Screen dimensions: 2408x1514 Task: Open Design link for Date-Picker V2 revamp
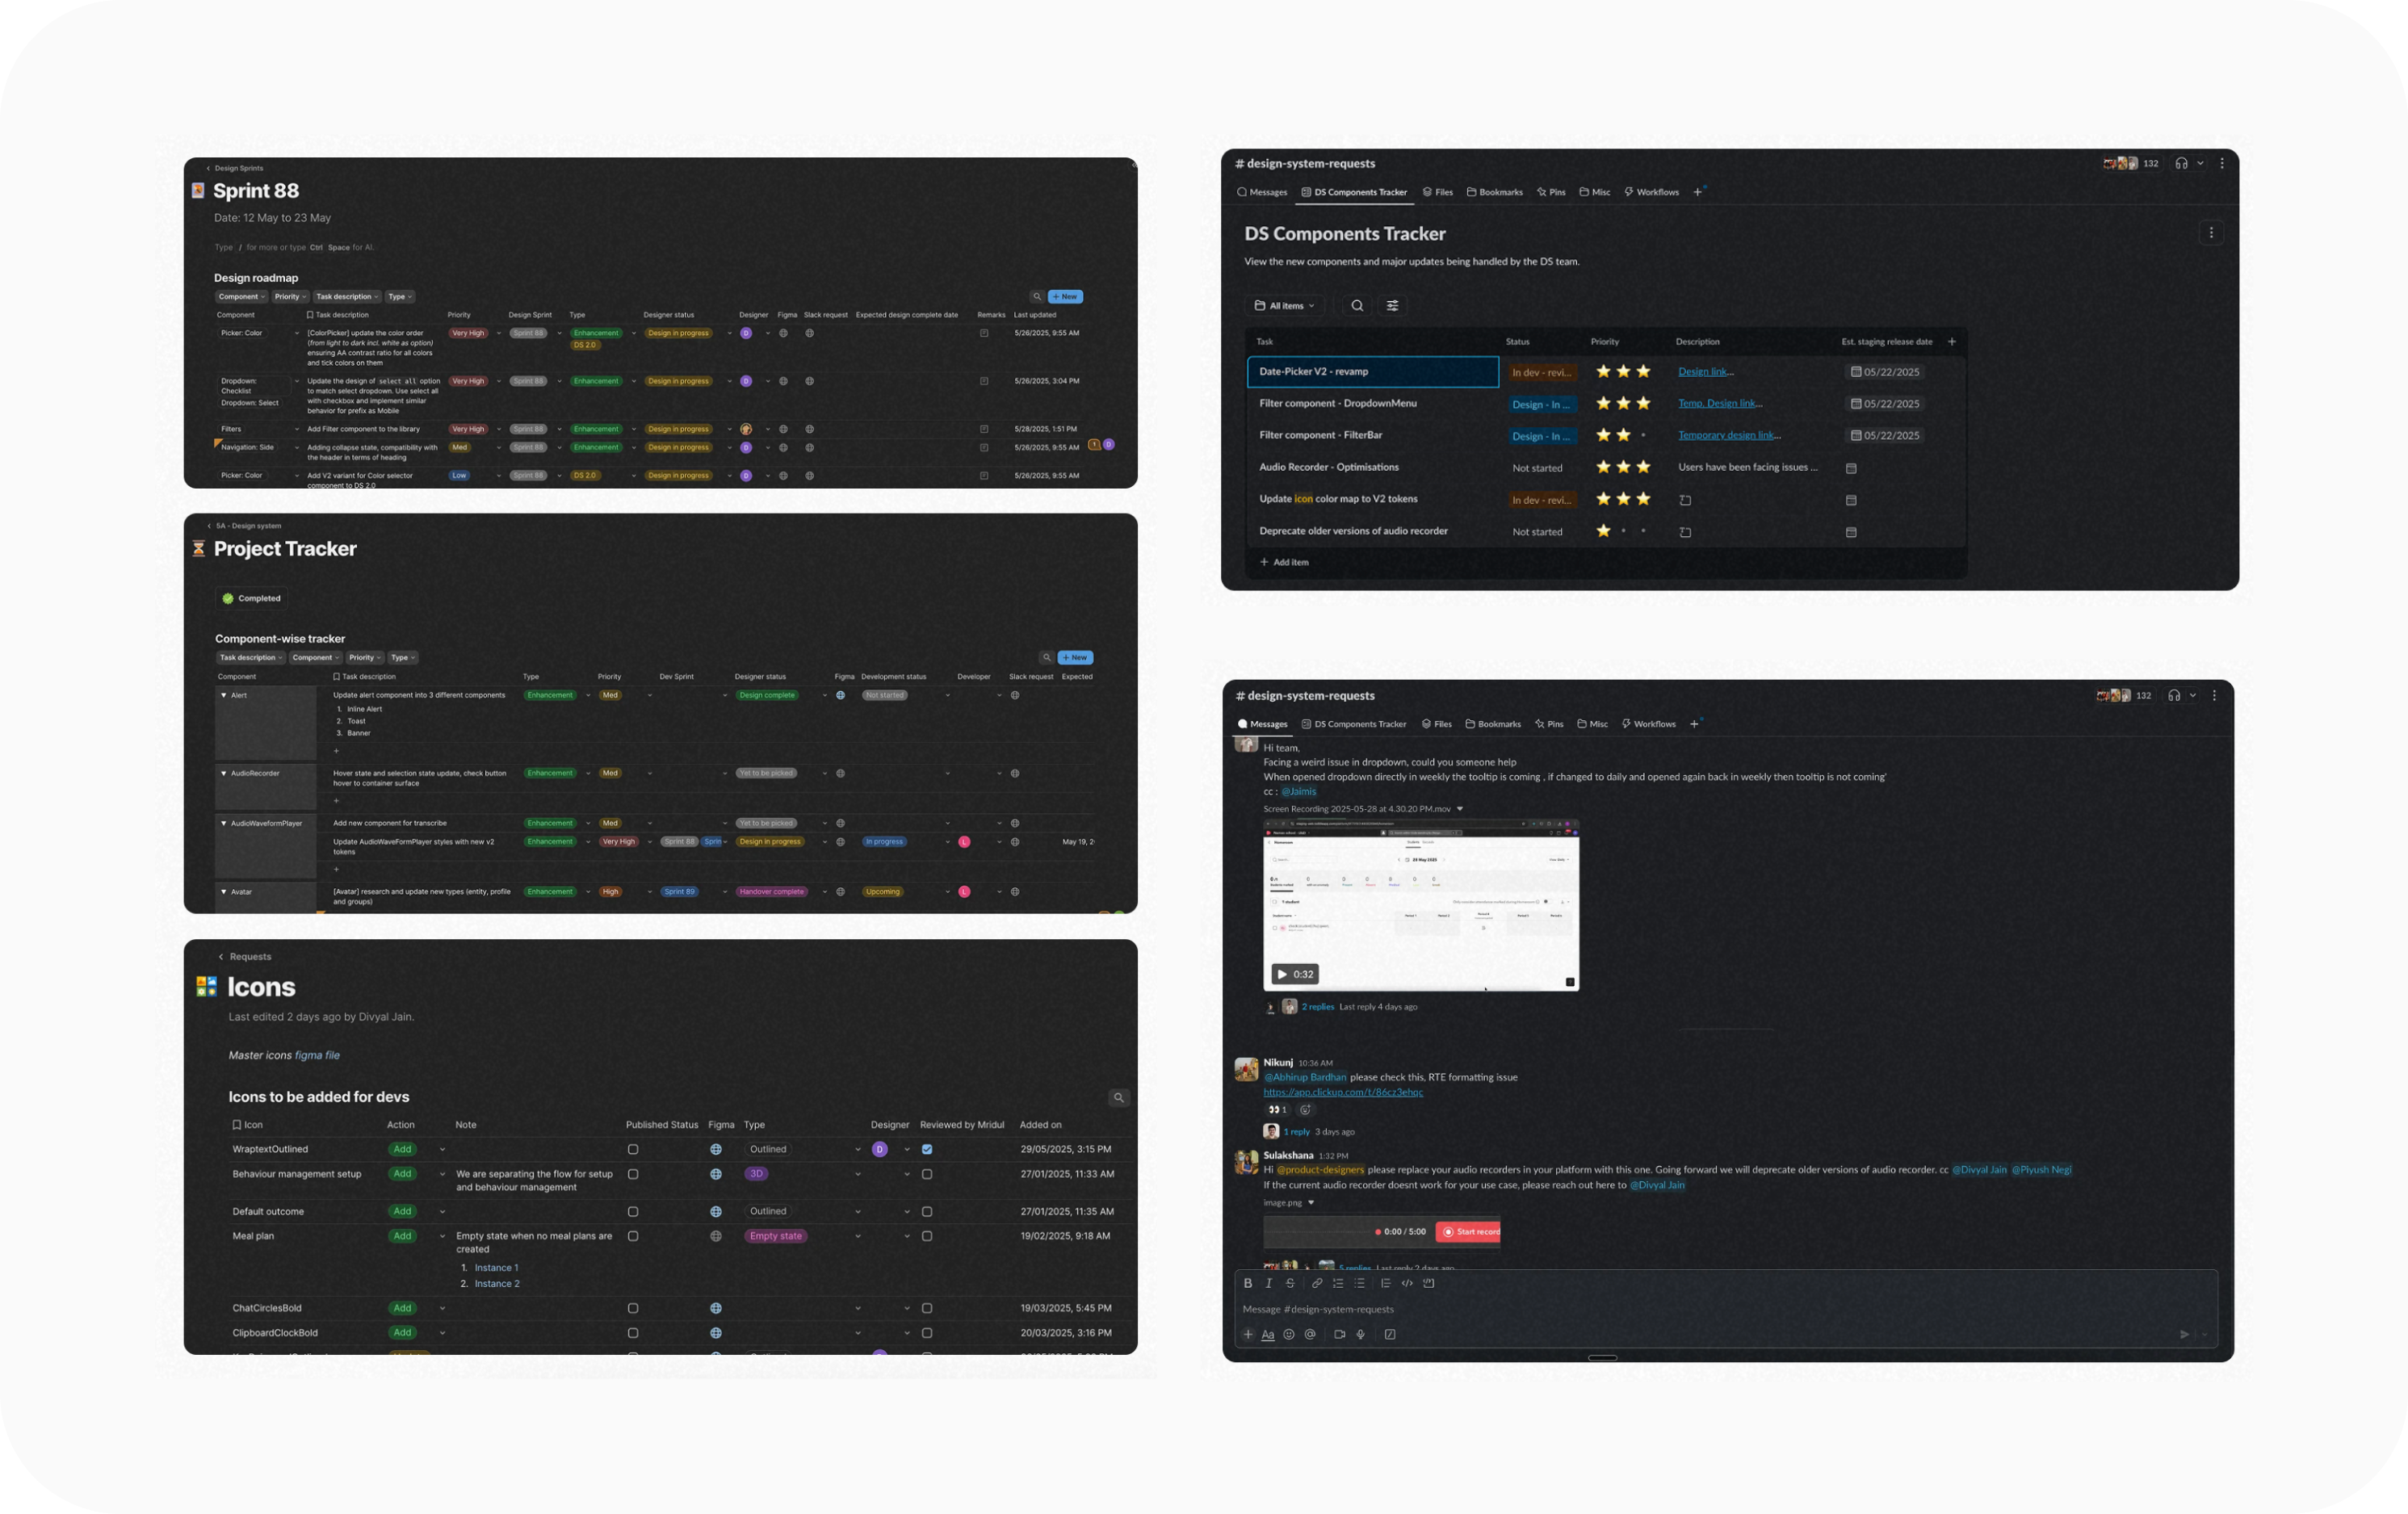coord(1705,372)
